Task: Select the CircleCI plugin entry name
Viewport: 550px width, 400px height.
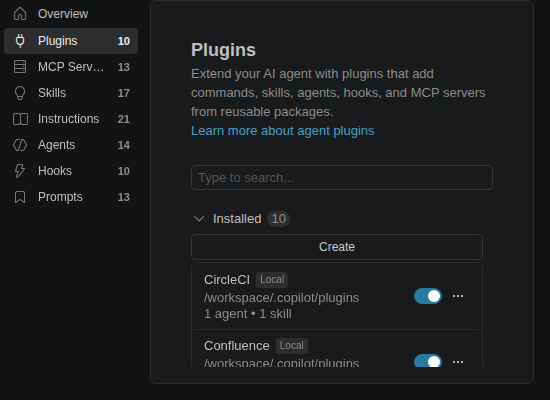Action: [x=227, y=280]
